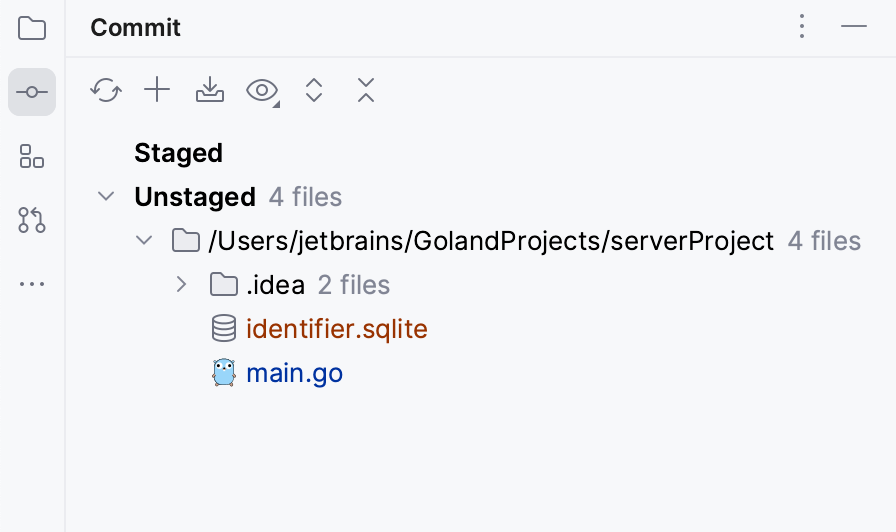Screen dimensions: 896x532
Task: Click the Collapse All toolbar icon
Action: point(366,91)
